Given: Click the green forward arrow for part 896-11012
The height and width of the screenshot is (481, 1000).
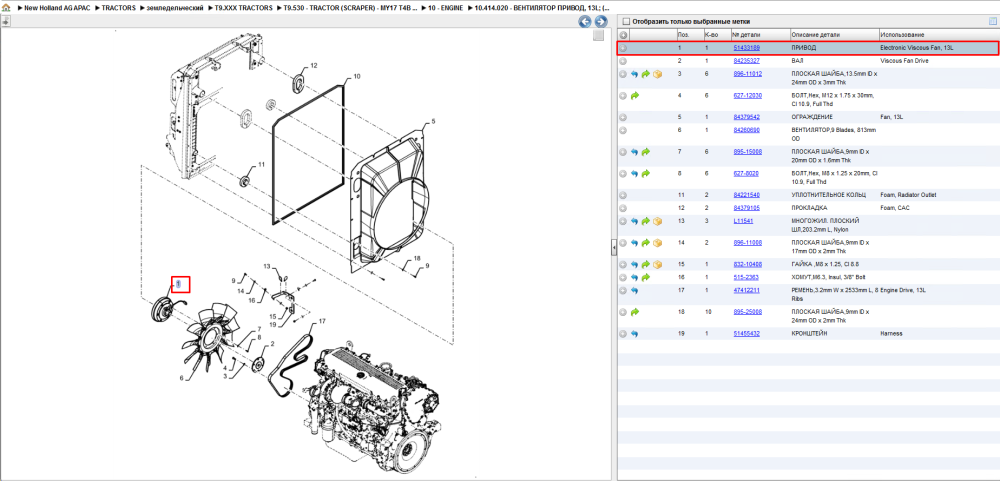Looking at the screenshot, I should point(645,74).
